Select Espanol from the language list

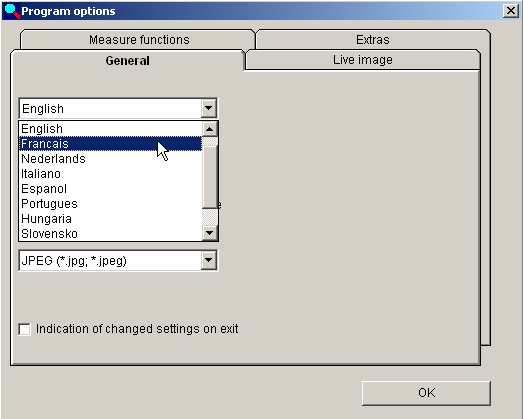pyautogui.click(x=110, y=189)
